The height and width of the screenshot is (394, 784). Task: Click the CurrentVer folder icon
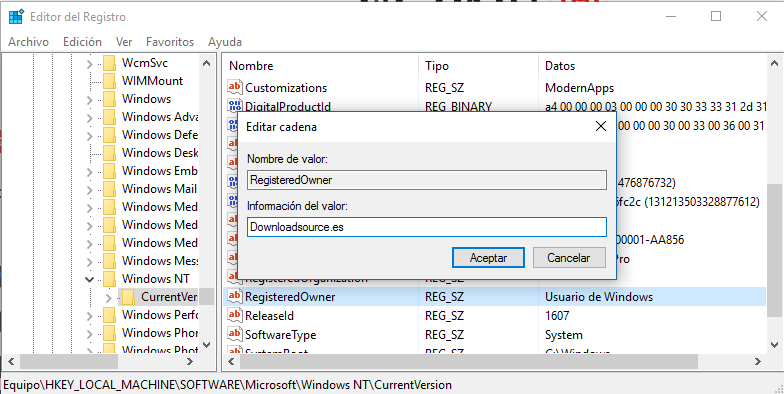click(128, 297)
